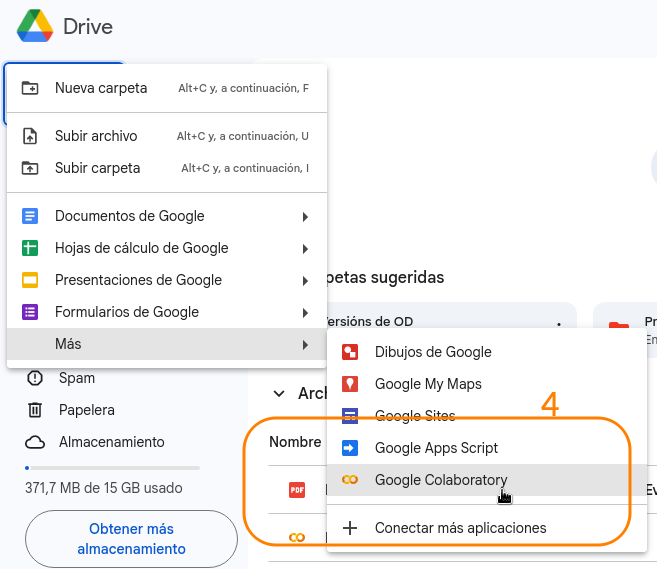Expand Documentos de Google submenu arrow
This screenshot has width=657, height=569.
(x=305, y=217)
